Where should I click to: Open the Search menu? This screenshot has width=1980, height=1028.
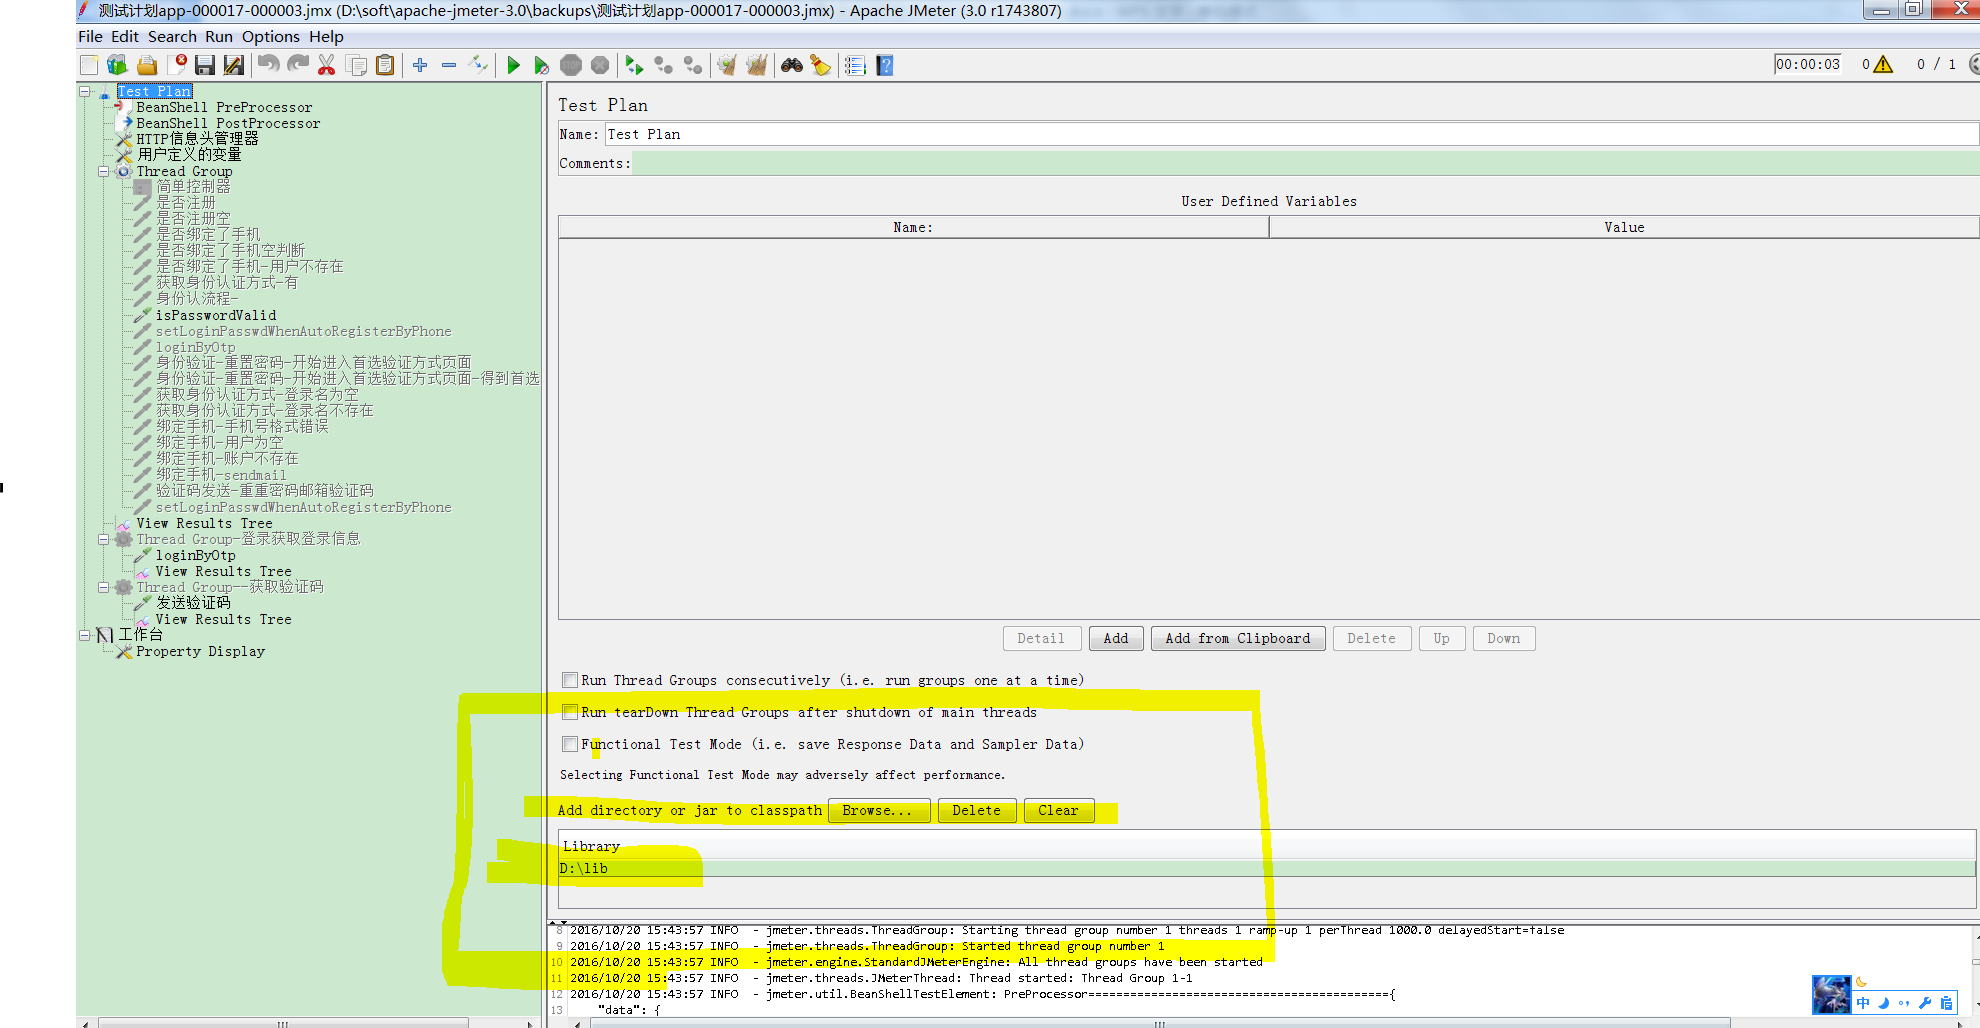[x=172, y=36]
